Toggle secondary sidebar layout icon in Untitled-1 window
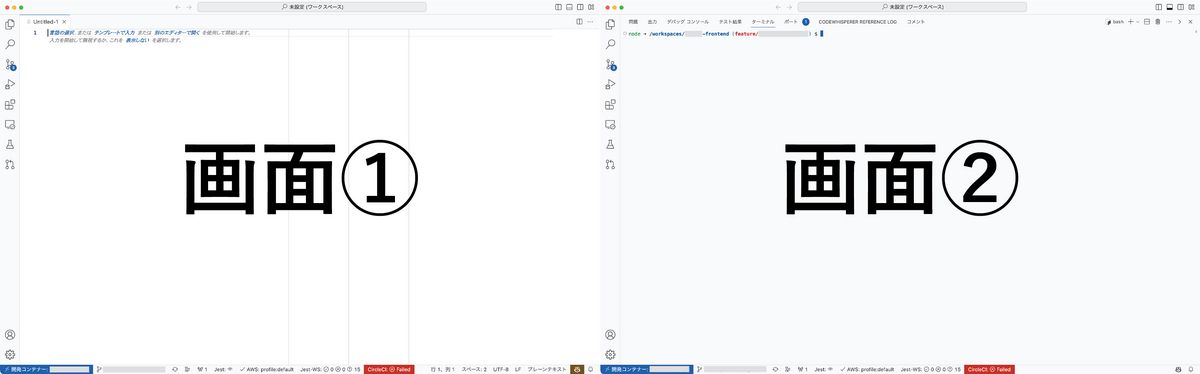Image resolution: width=1200 pixels, height=374 pixels. click(x=579, y=7)
